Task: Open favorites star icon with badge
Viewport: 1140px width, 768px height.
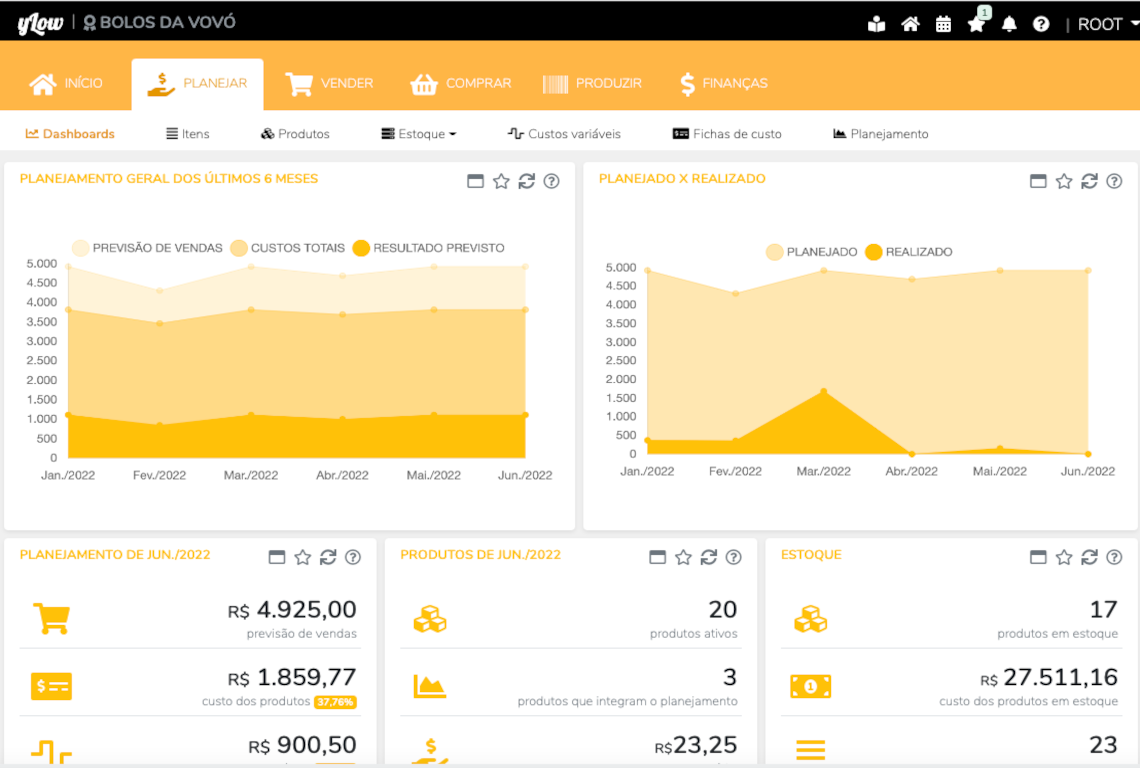Action: pyautogui.click(x=976, y=24)
